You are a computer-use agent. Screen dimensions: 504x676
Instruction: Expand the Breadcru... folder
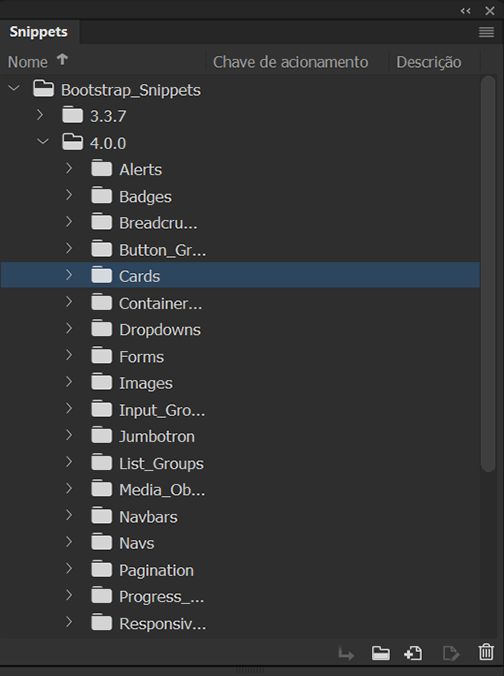click(69, 222)
